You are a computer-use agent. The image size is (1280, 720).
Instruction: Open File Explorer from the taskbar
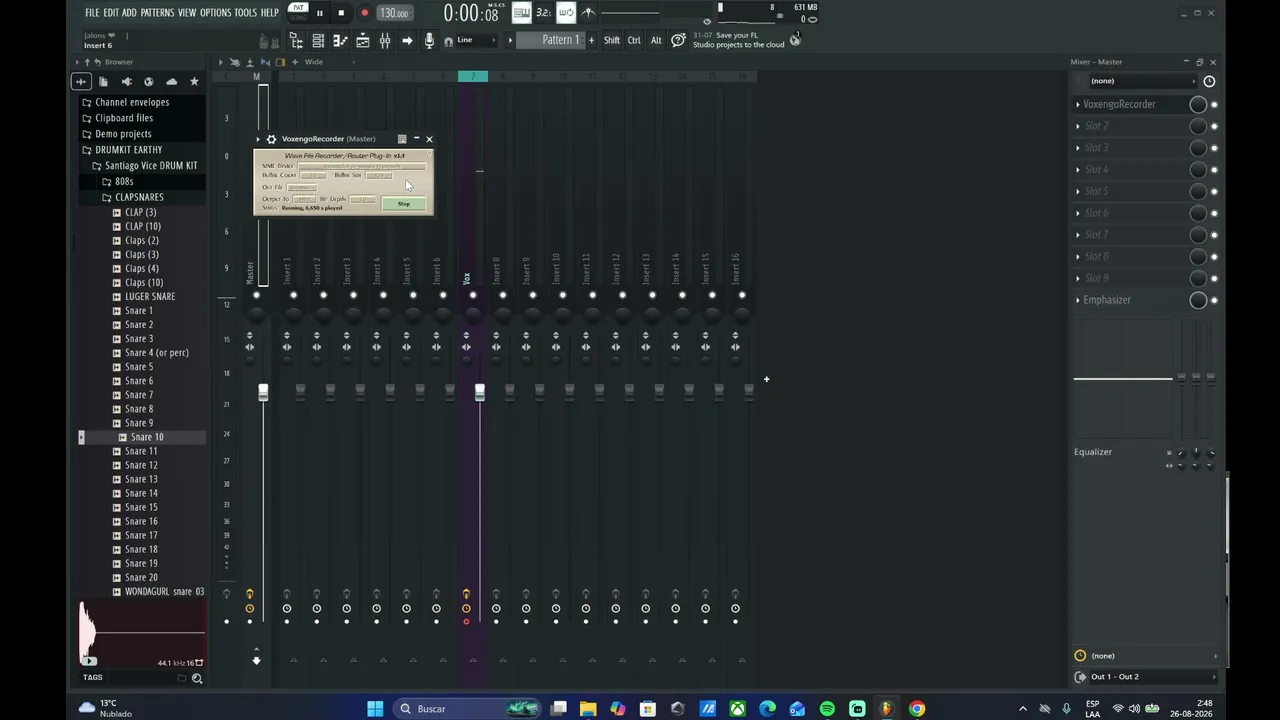(x=588, y=709)
